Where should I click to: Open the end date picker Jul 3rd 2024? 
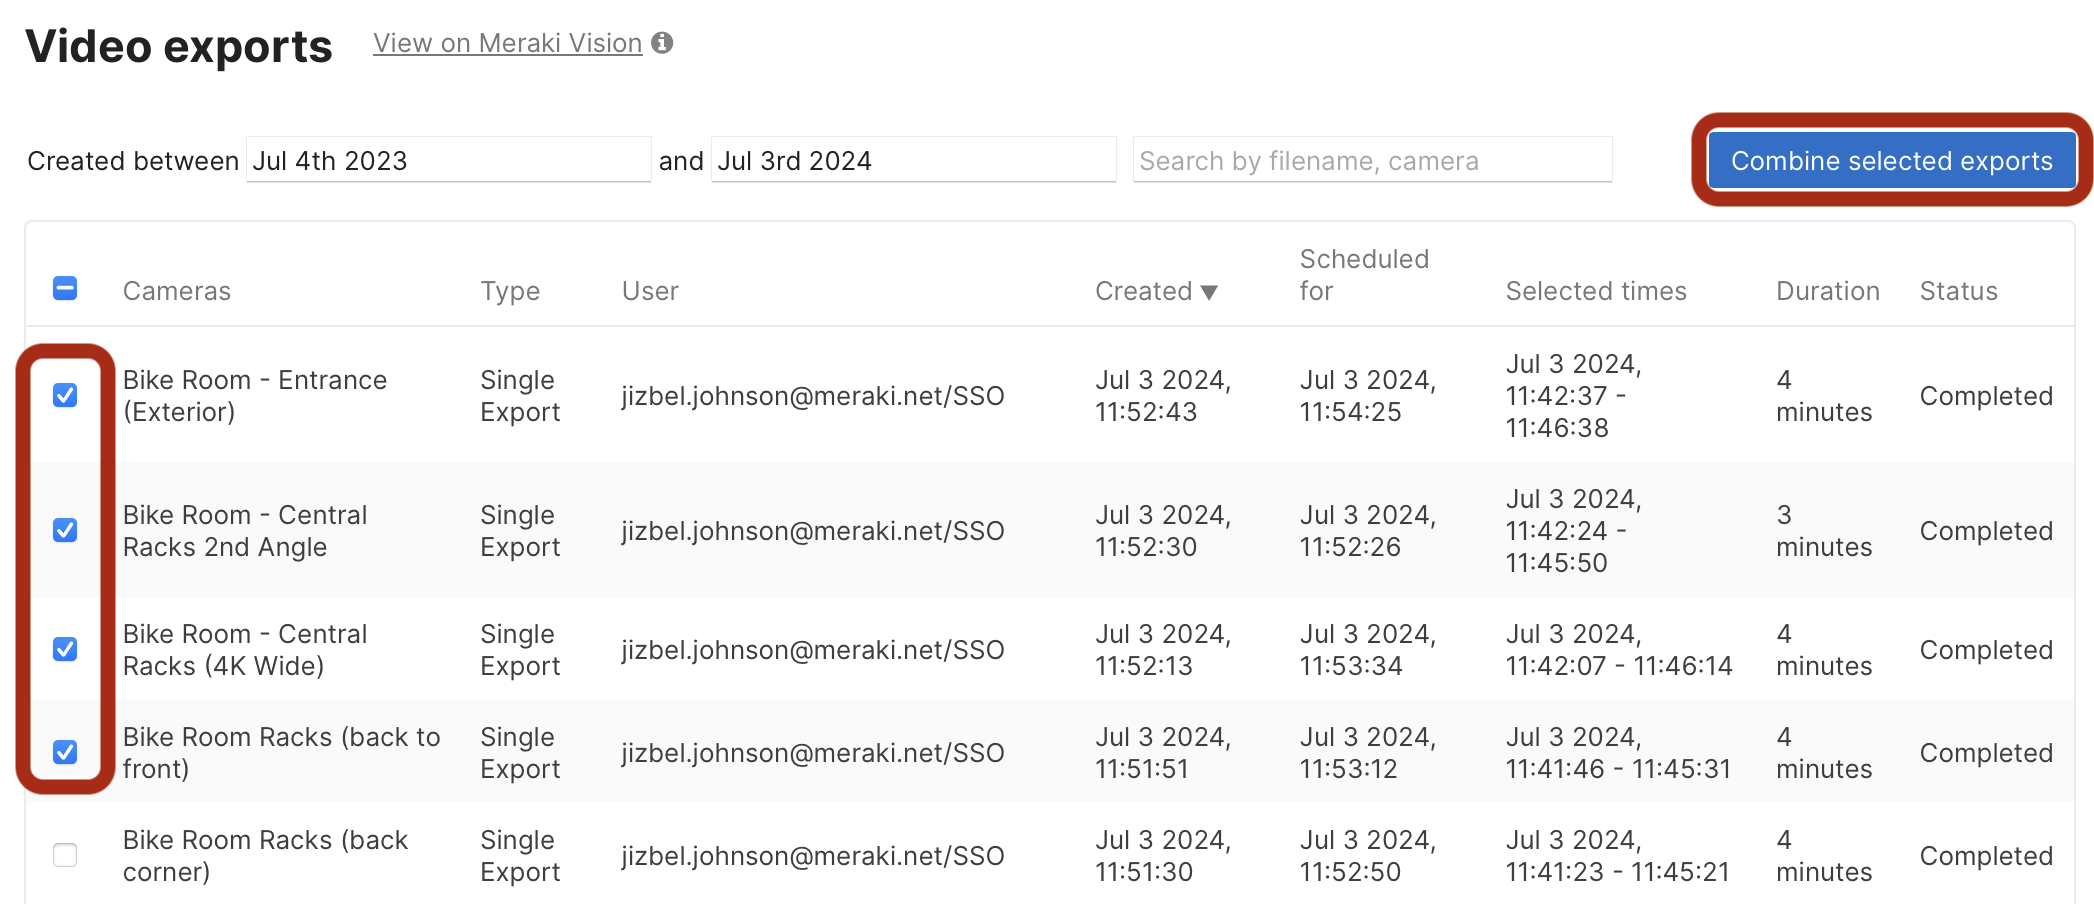point(913,161)
